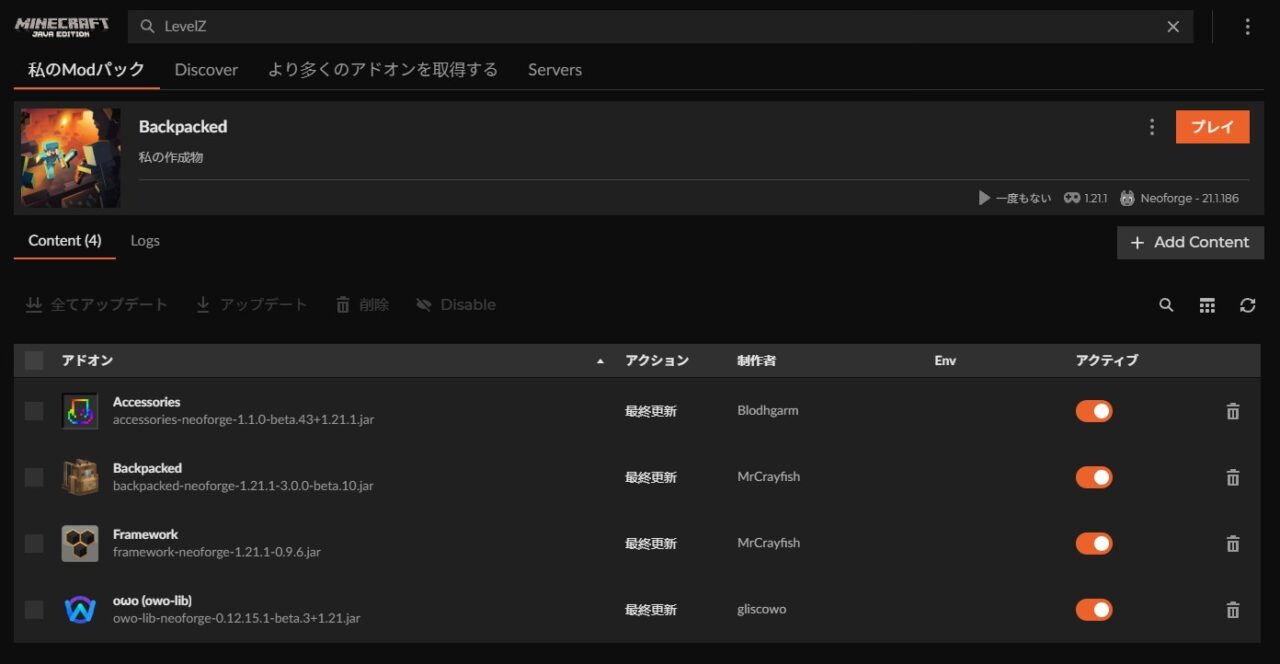This screenshot has height=664, width=1280.
Task: Delete the Framework addon via trash icon
Action: tap(1233, 543)
